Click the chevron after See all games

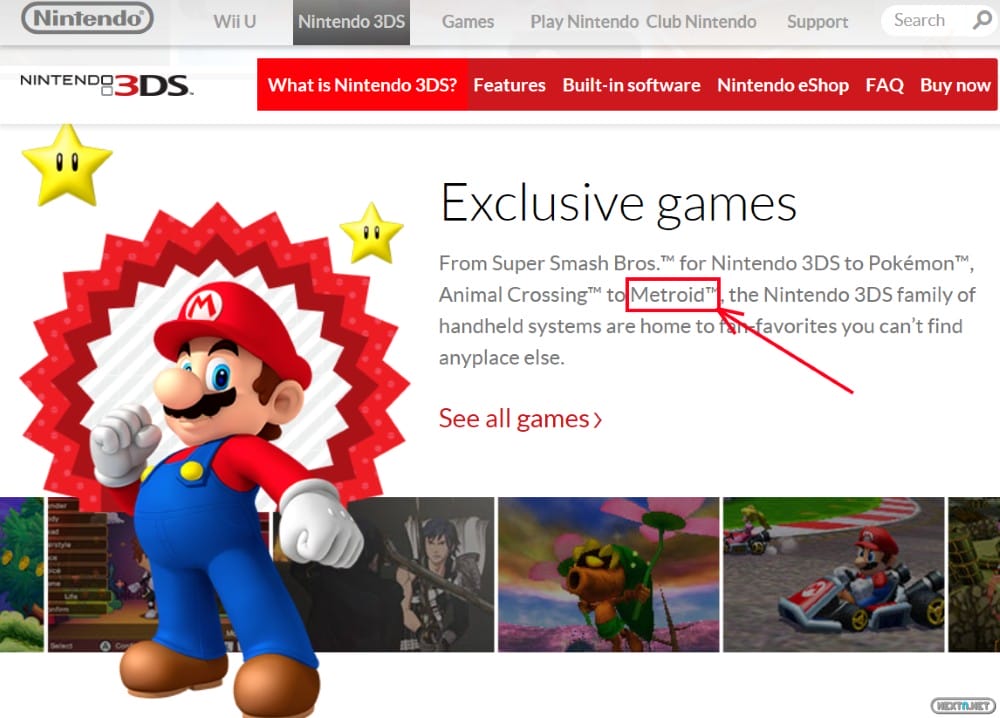click(598, 420)
